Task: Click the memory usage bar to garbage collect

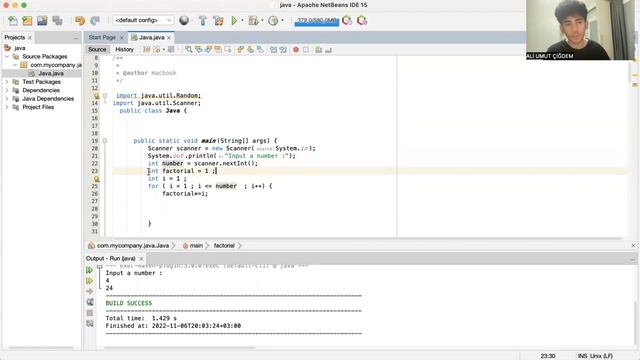Action: pos(317,20)
